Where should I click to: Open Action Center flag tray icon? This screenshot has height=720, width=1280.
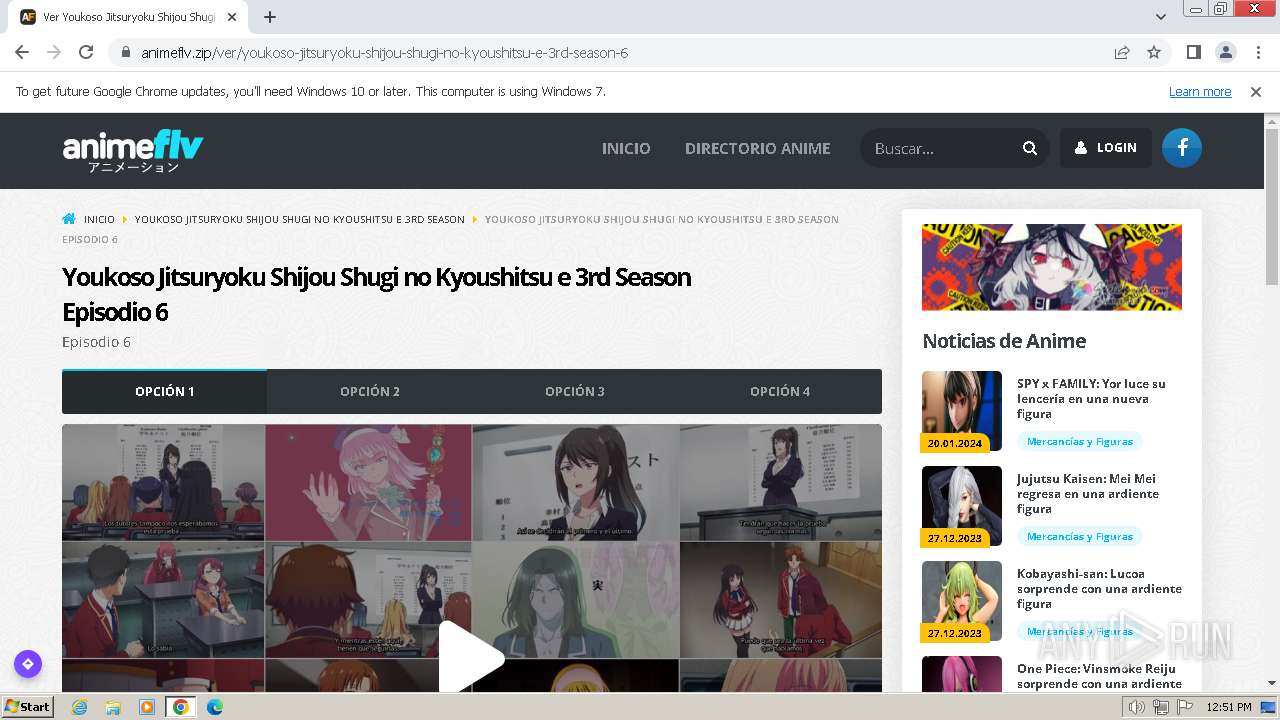tap(1185, 707)
